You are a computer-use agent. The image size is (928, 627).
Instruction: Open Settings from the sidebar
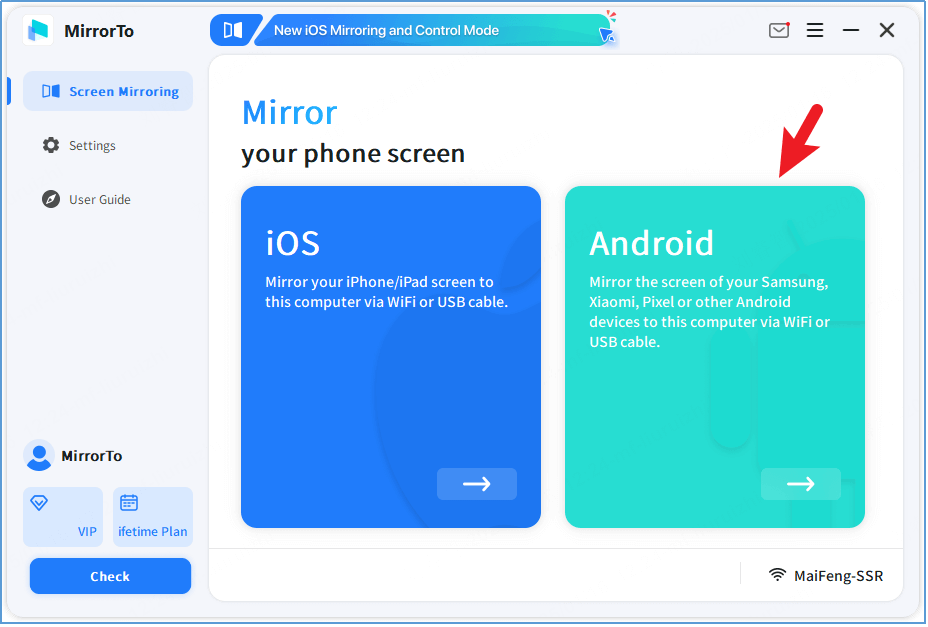point(92,145)
